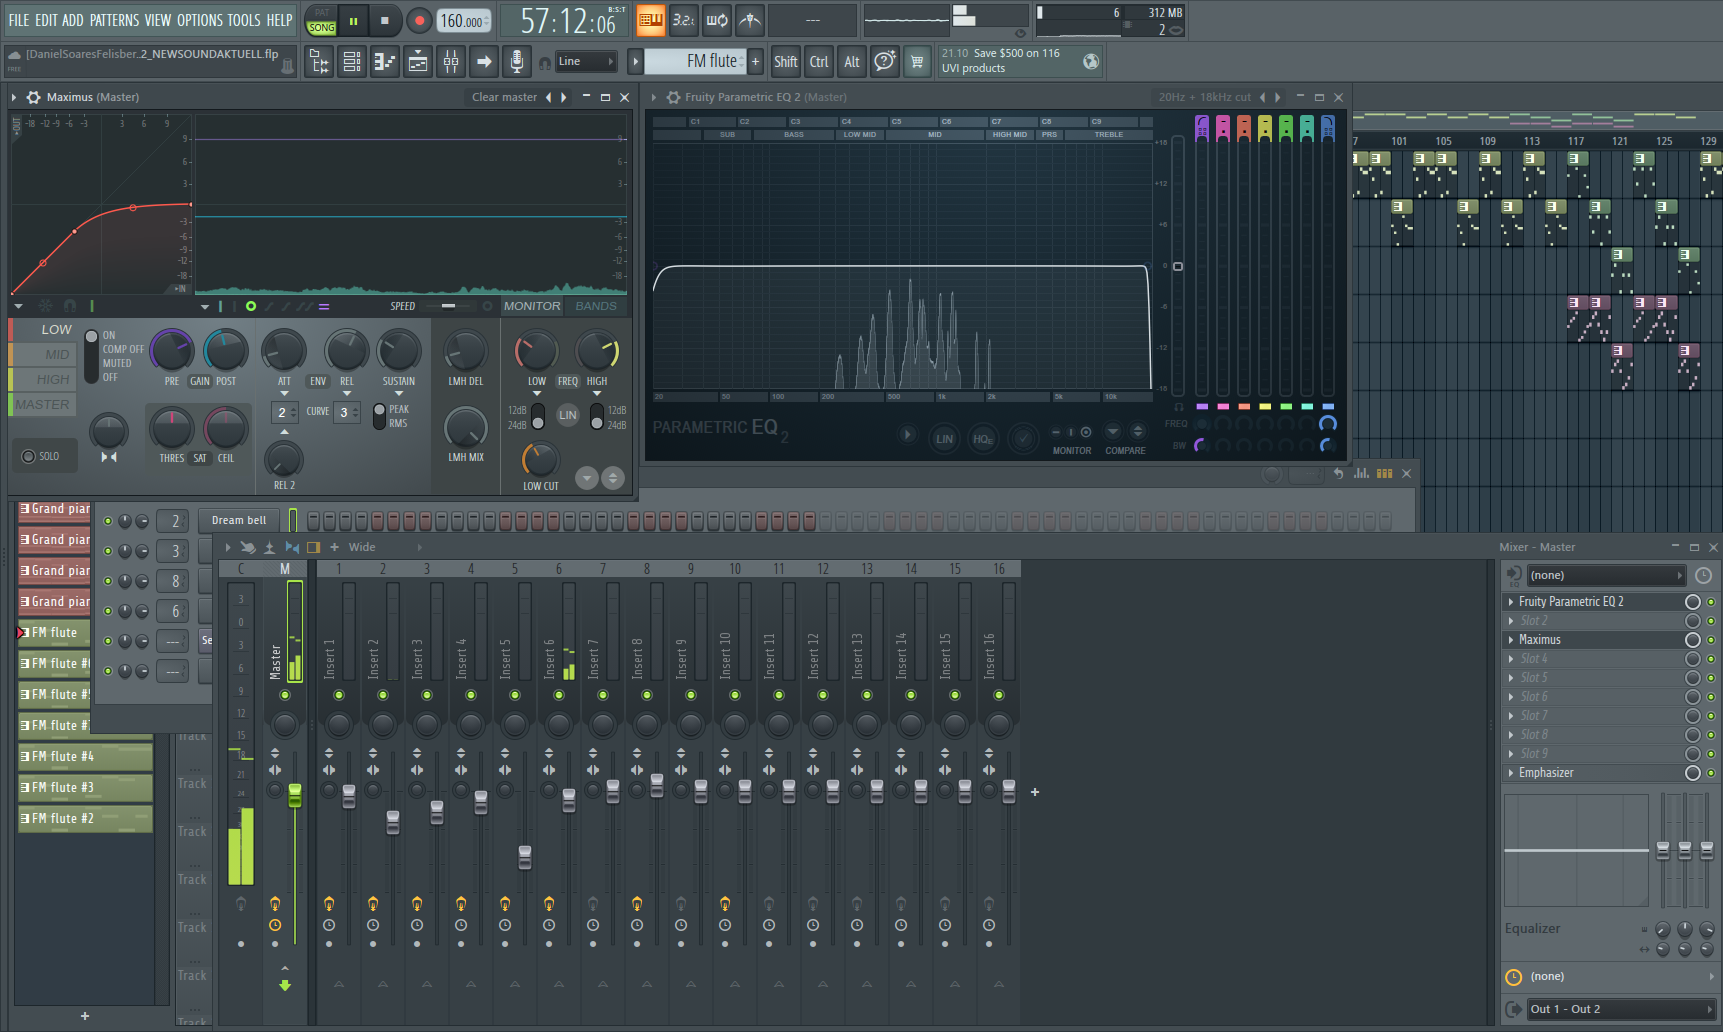Click the red record button

pyautogui.click(x=419, y=20)
